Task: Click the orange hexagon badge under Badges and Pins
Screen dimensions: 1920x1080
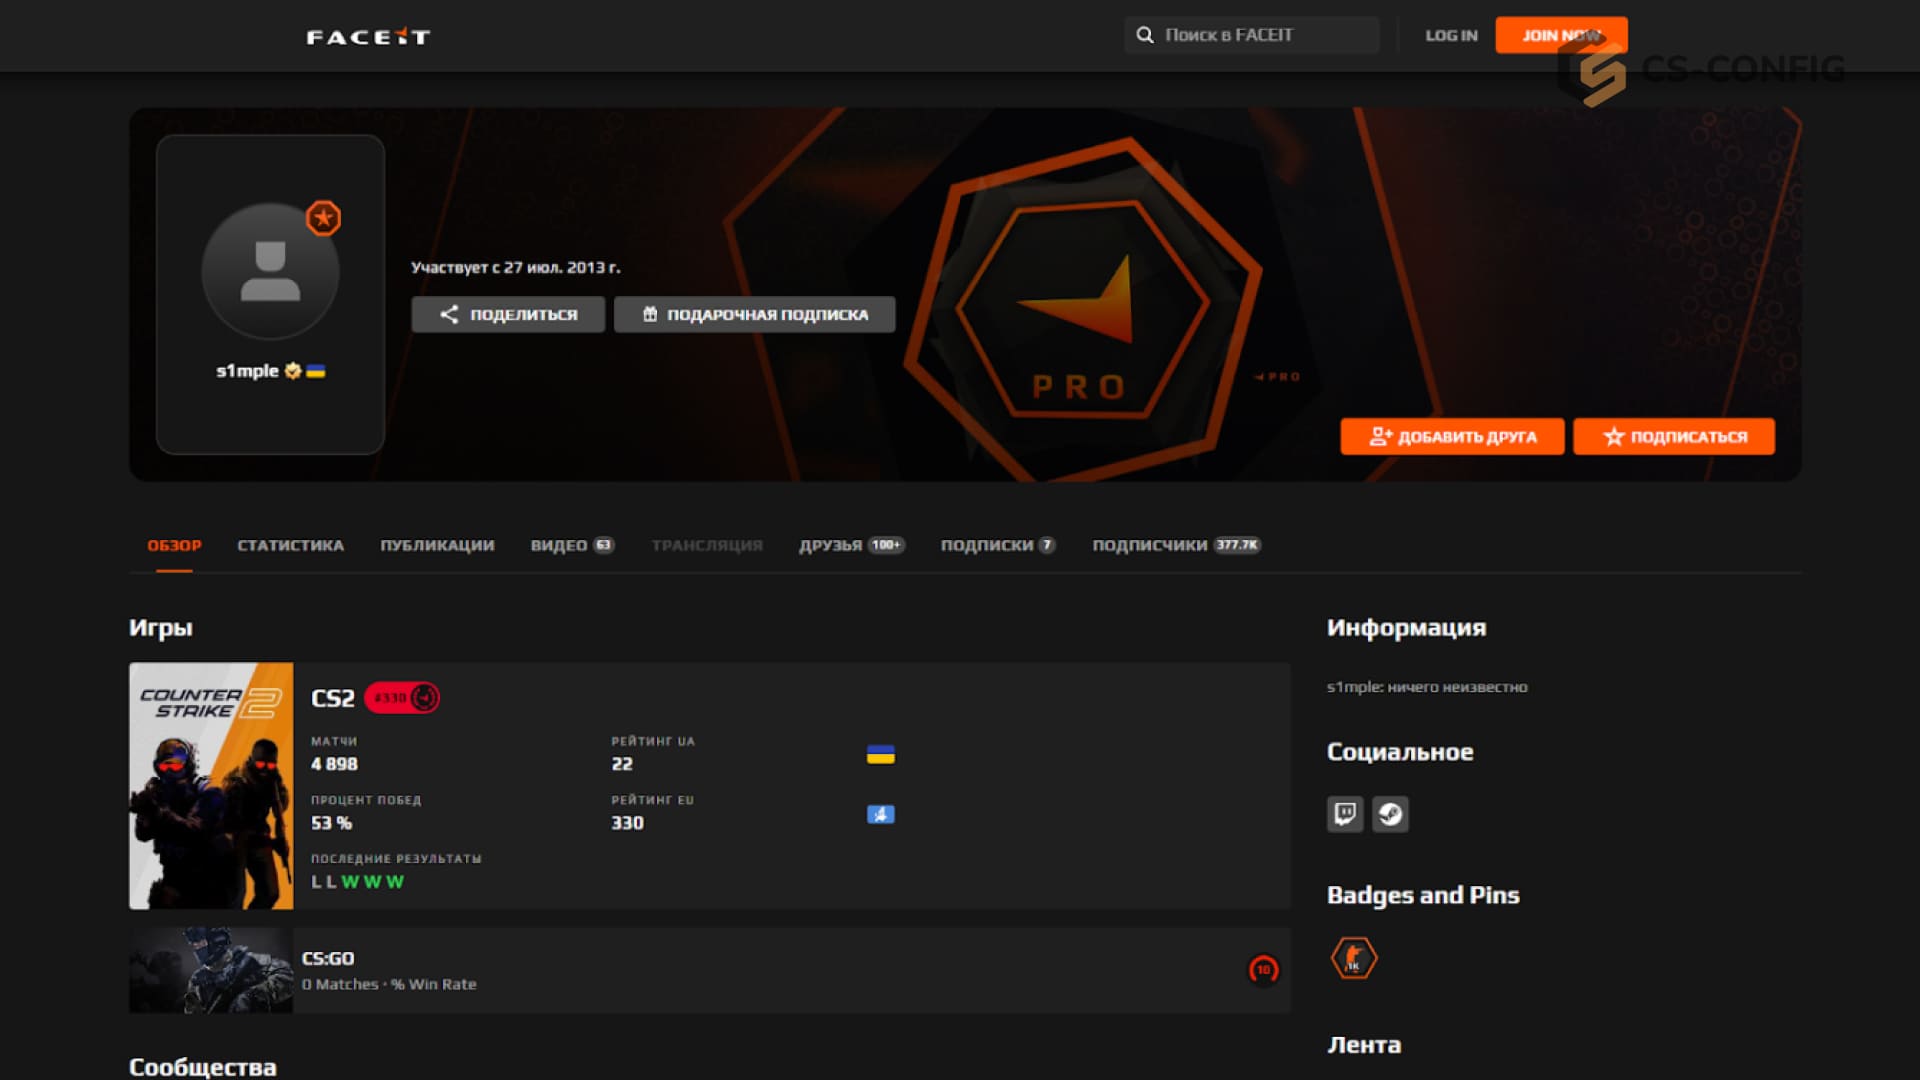Action: point(1354,958)
